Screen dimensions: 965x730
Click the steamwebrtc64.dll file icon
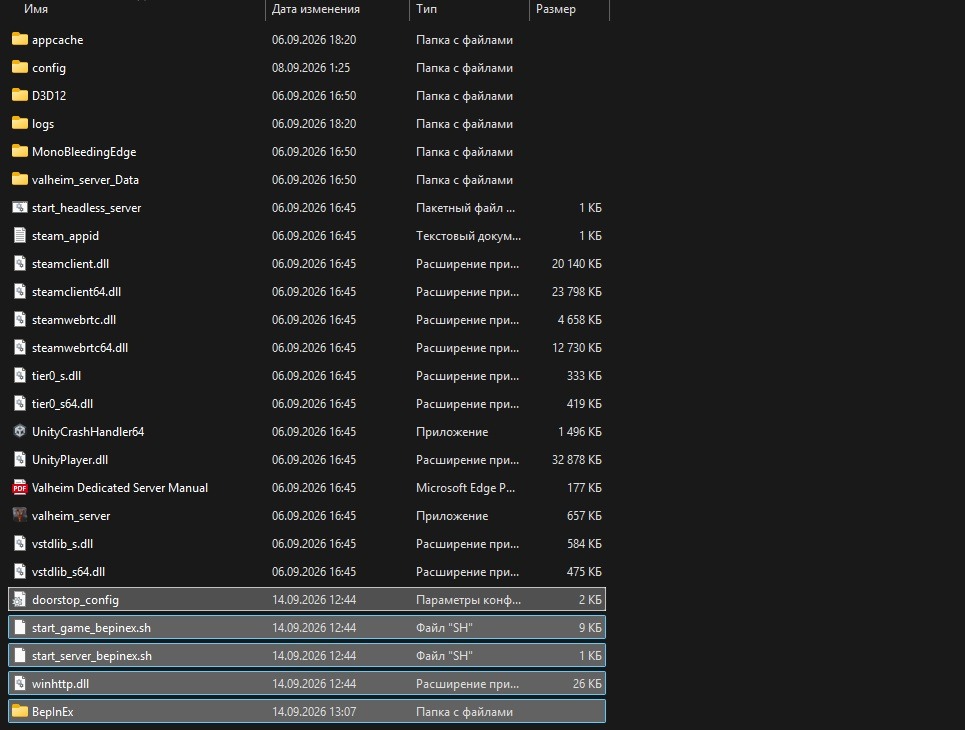(x=20, y=347)
